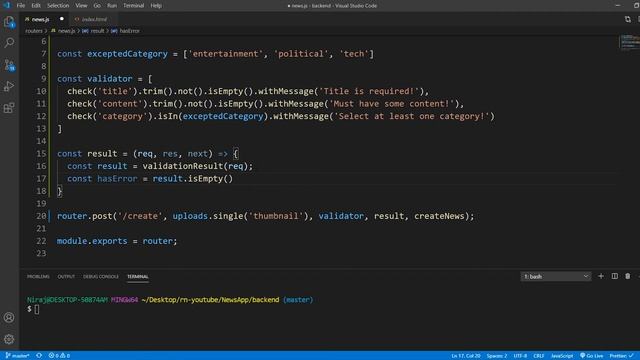Image resolution: width=640 pixels, height=360 pixels.
Task: Open the Edit menu
Action: pyautogui.click(x=36, y=6)
